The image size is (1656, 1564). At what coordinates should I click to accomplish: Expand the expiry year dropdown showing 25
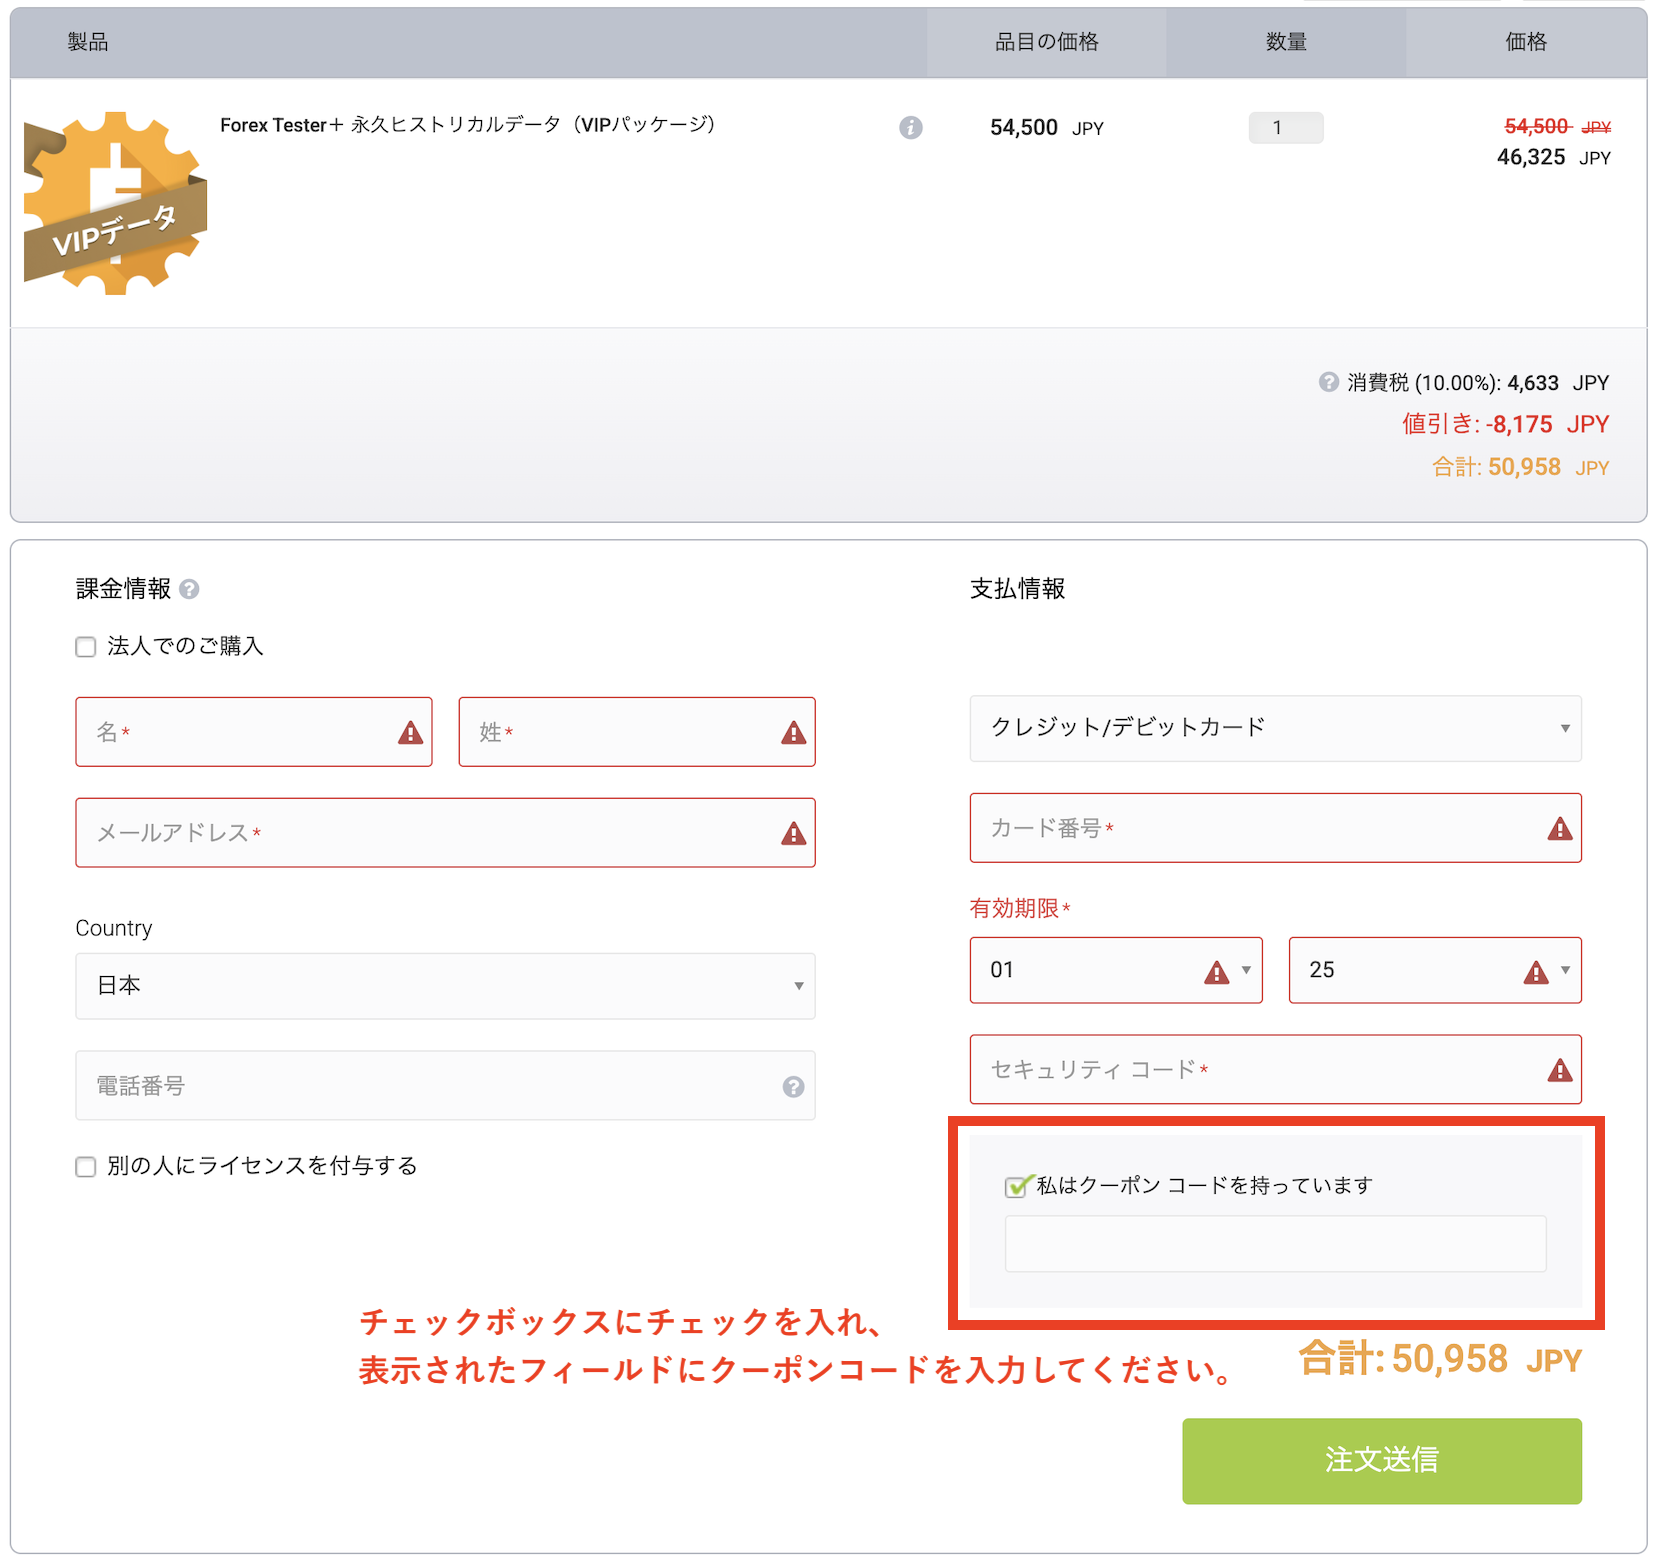tap(1434, 970)
